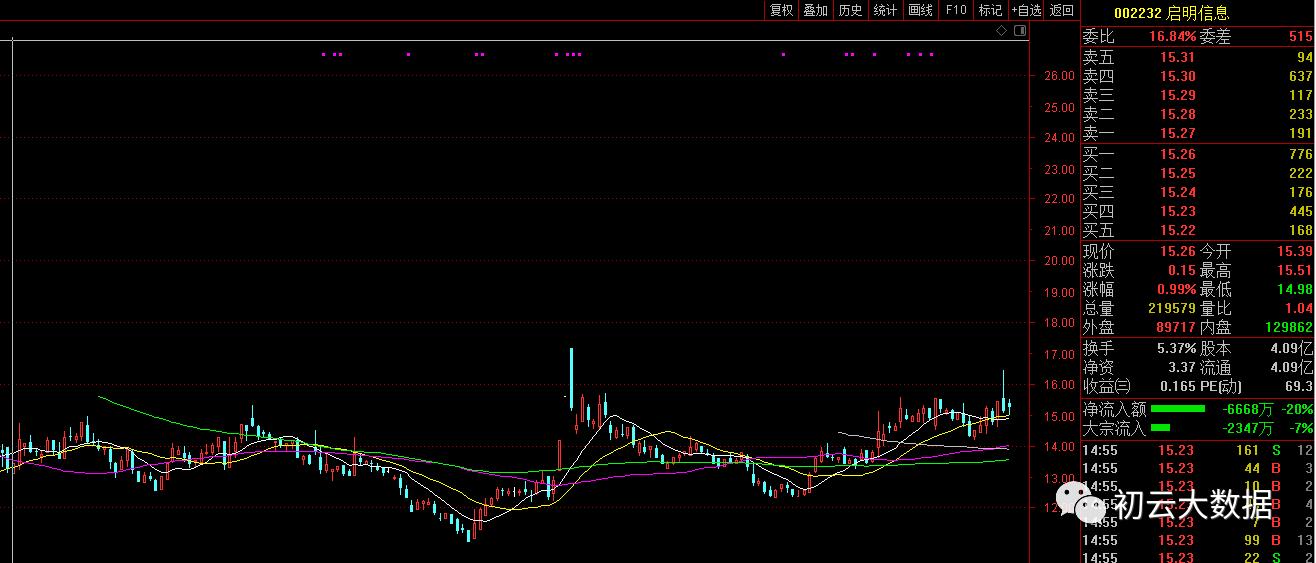Add stock via +自选 button
Screen dimensions: 1316x563
(x=1027, y=10)
